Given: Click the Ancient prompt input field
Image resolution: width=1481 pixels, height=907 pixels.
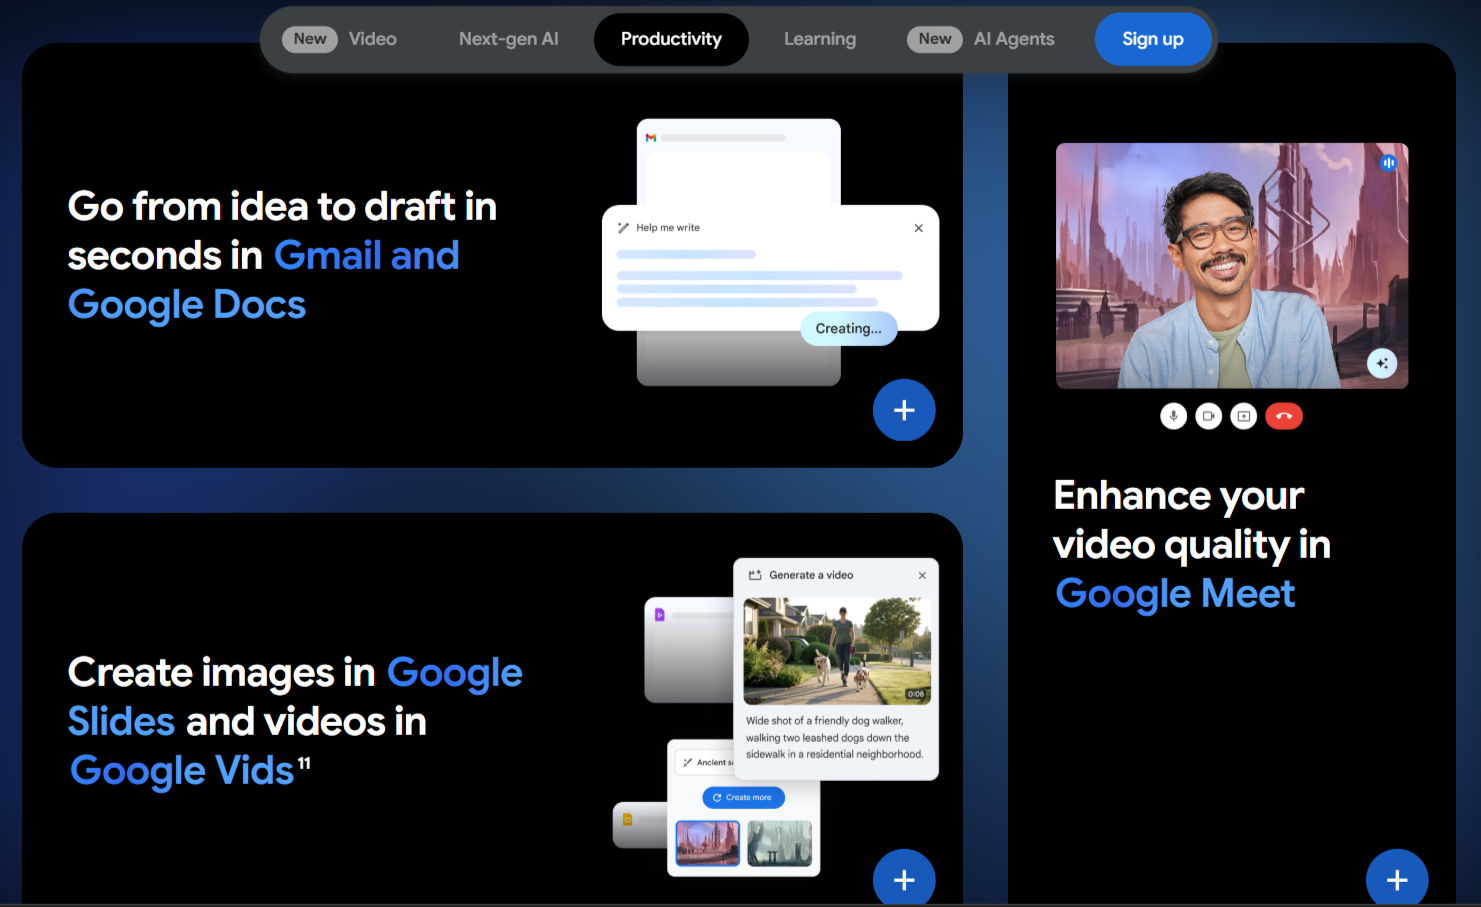Looking at the screenshot, I should [705, 762].
